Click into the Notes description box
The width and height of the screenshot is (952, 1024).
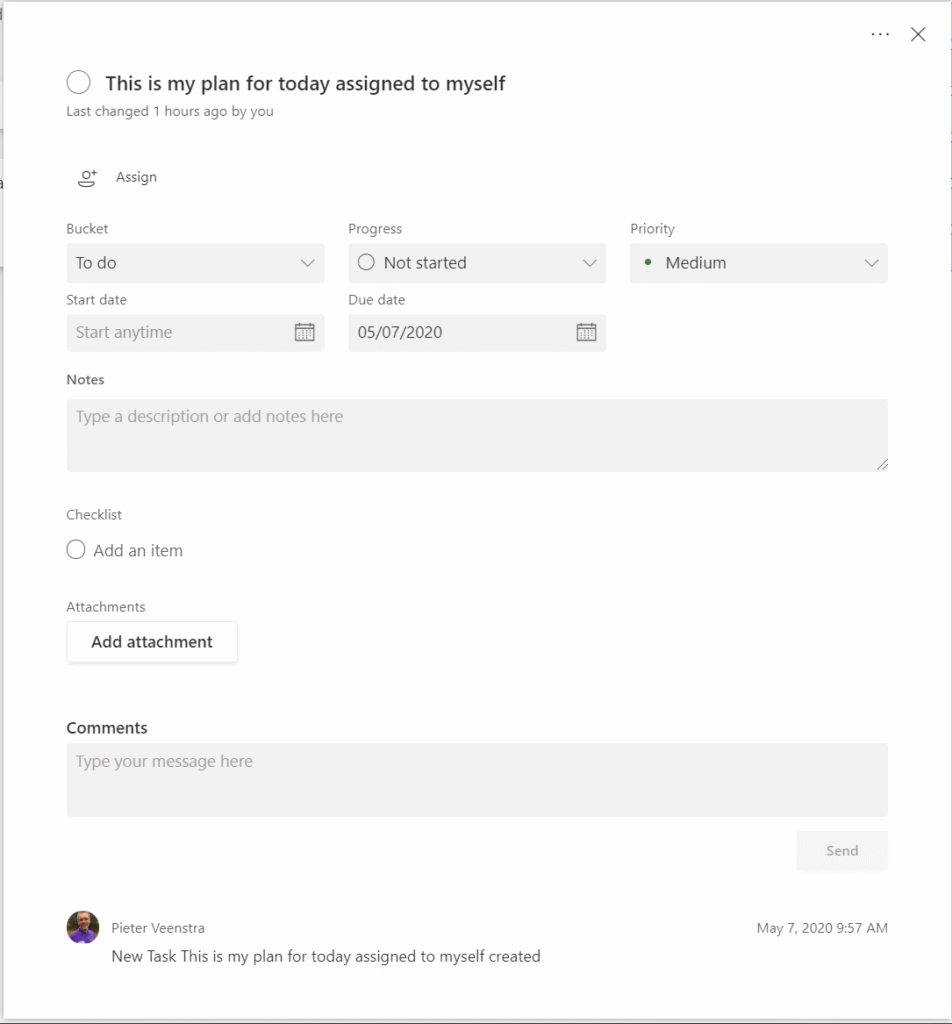pyautogui.click(x=477, y=436)
